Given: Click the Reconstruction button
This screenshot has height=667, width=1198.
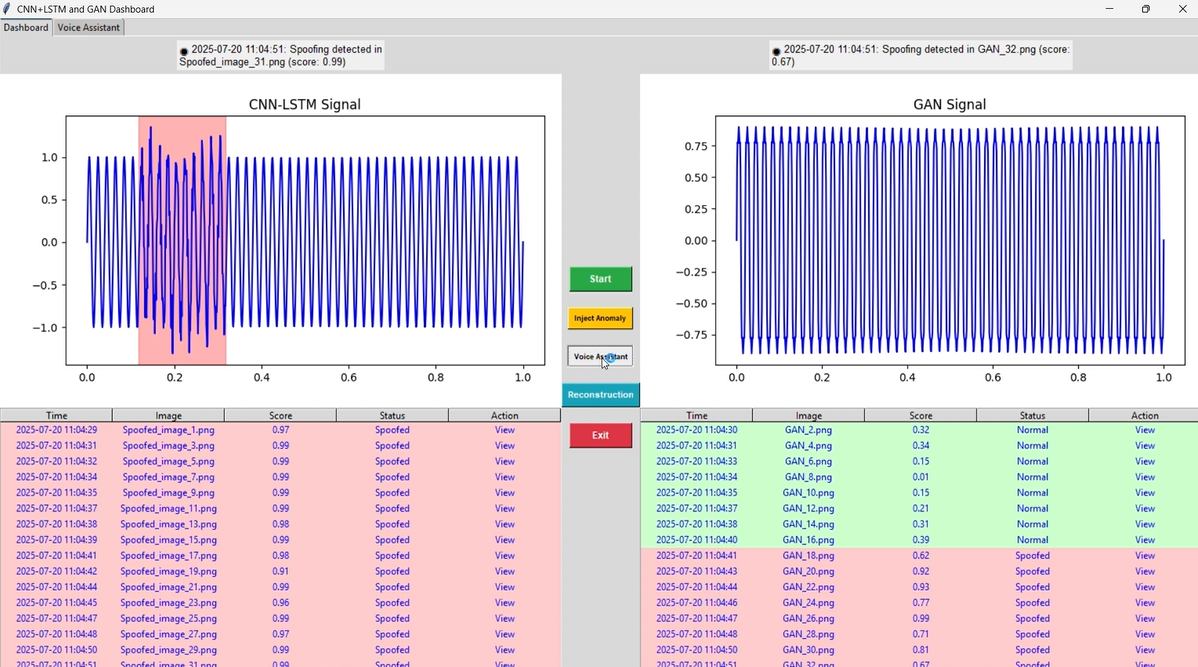Looking at the screenshot, I should pyautogui.click(x=601, y=395).
